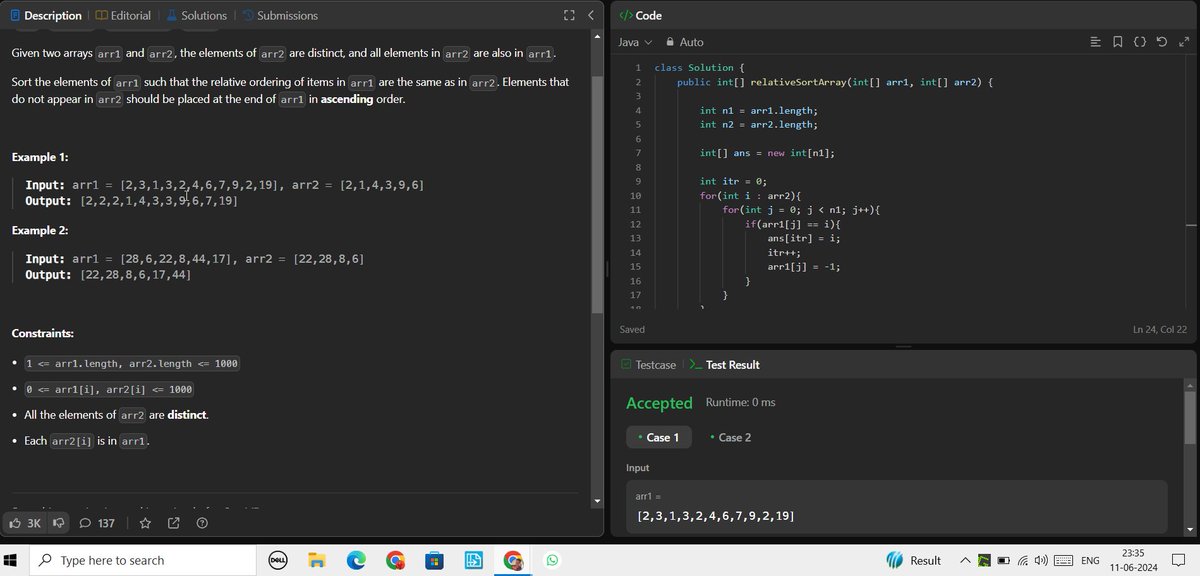Format the code using the alignment icon
The width and height of the screenshot is (1200, 576).
point(1096,42)
